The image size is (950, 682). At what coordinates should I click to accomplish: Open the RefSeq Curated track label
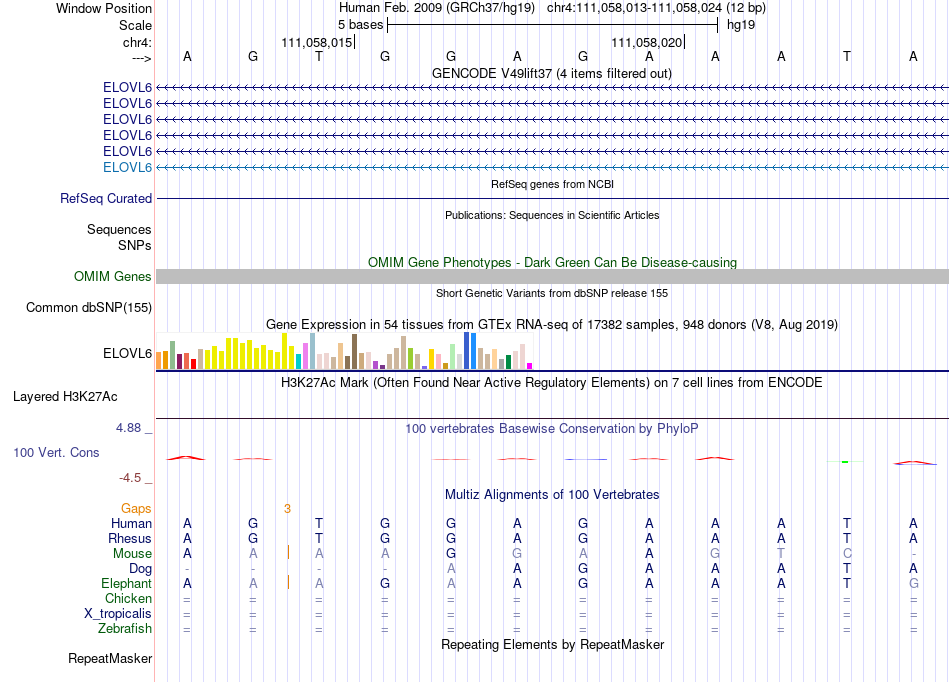coord(106,199)
